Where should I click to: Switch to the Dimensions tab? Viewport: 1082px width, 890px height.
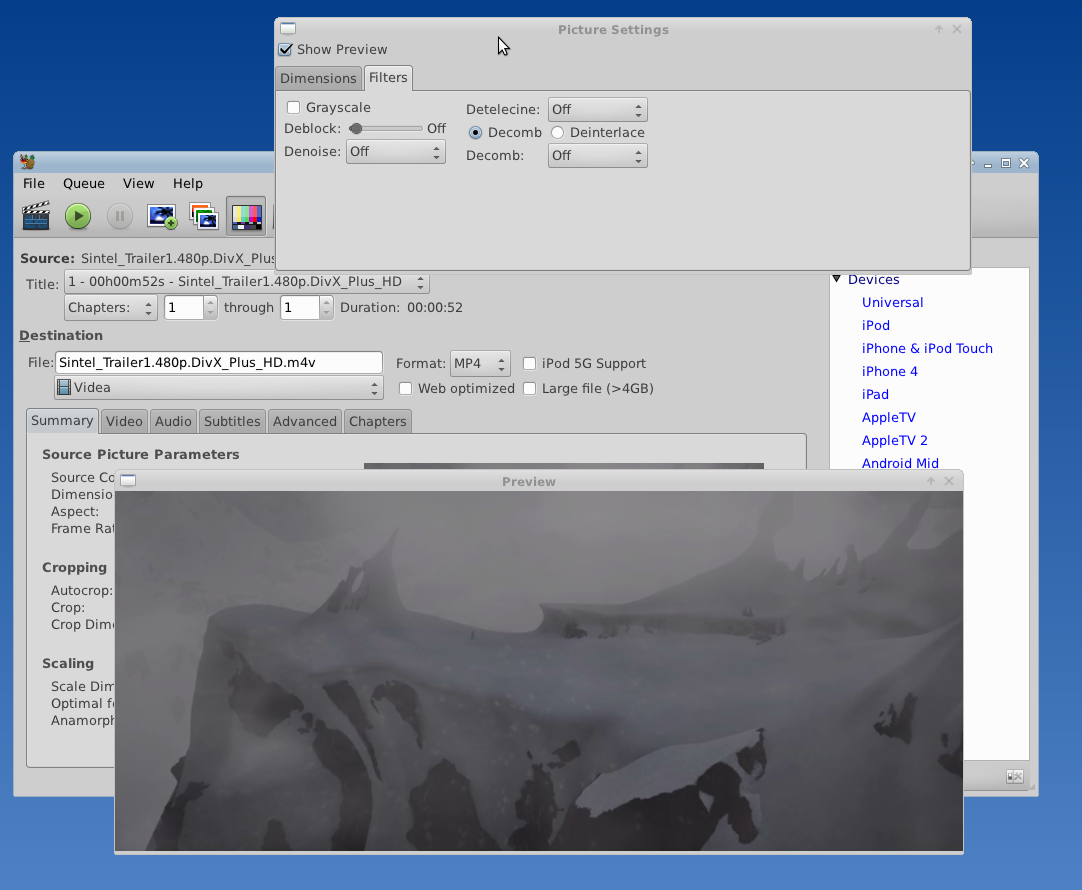pyautogui.click(x=318, y=78)
